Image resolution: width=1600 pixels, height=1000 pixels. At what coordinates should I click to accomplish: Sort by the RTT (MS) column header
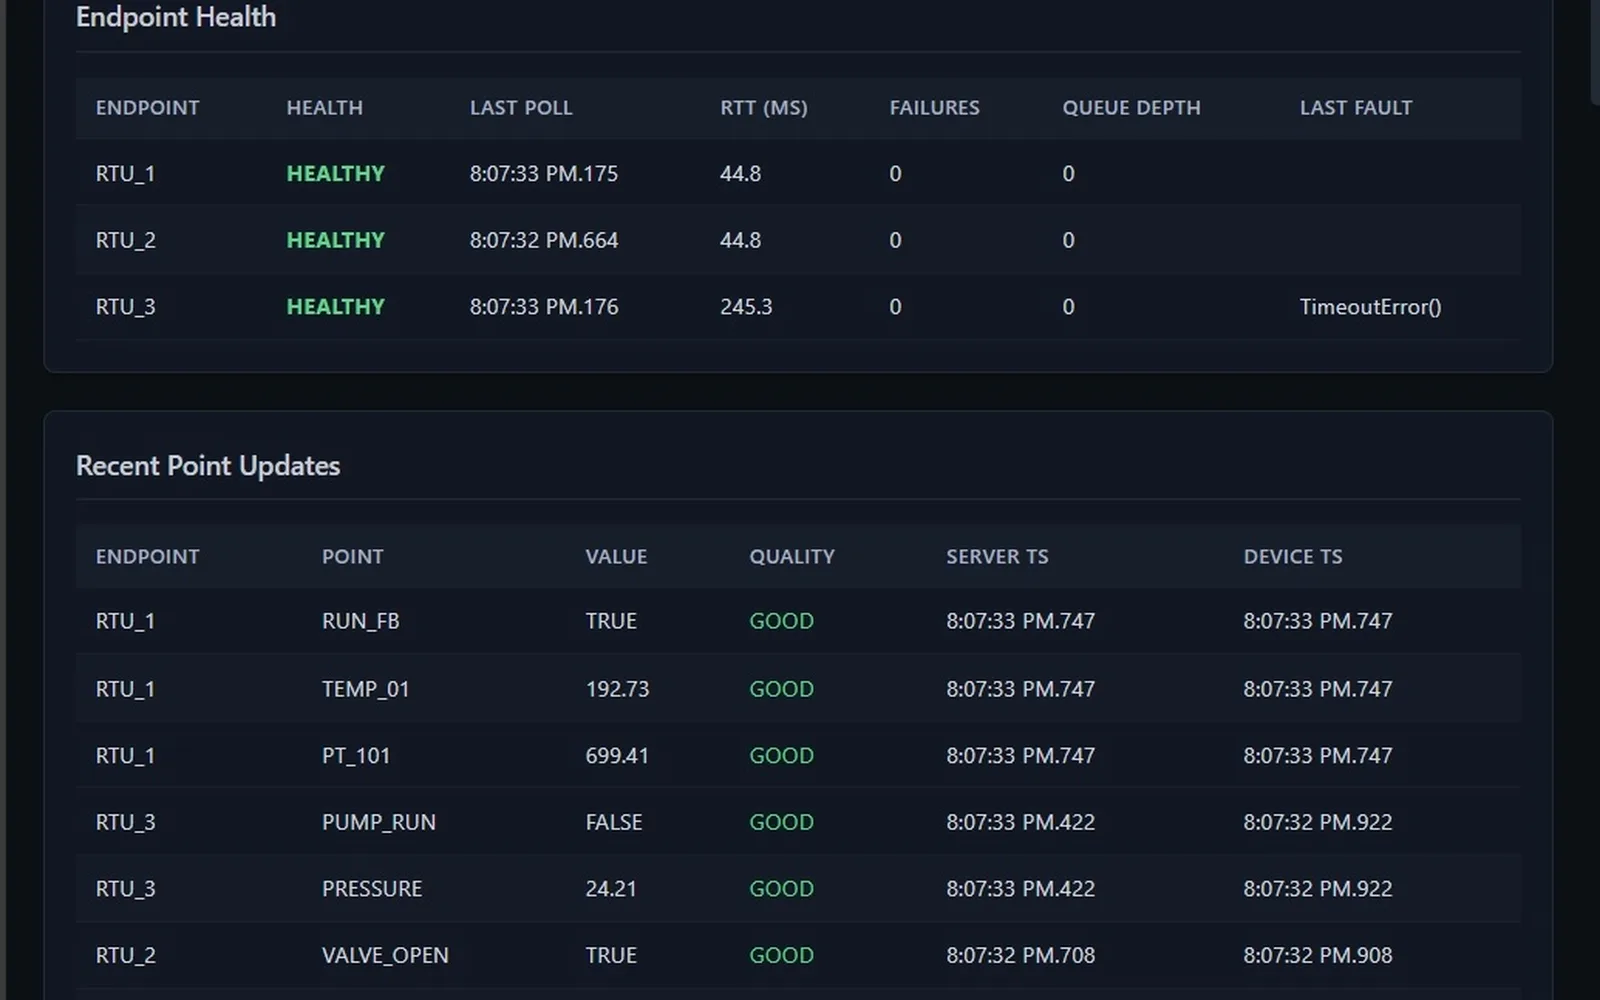click(764, 108)
